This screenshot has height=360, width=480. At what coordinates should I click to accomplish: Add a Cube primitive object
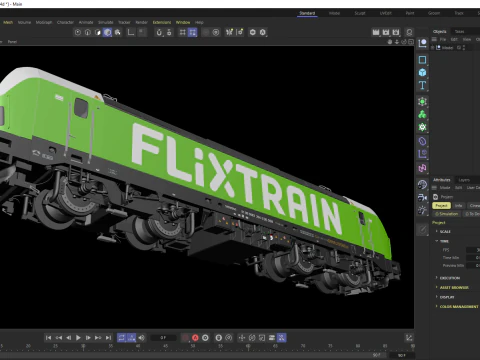(x=422, y=72)
